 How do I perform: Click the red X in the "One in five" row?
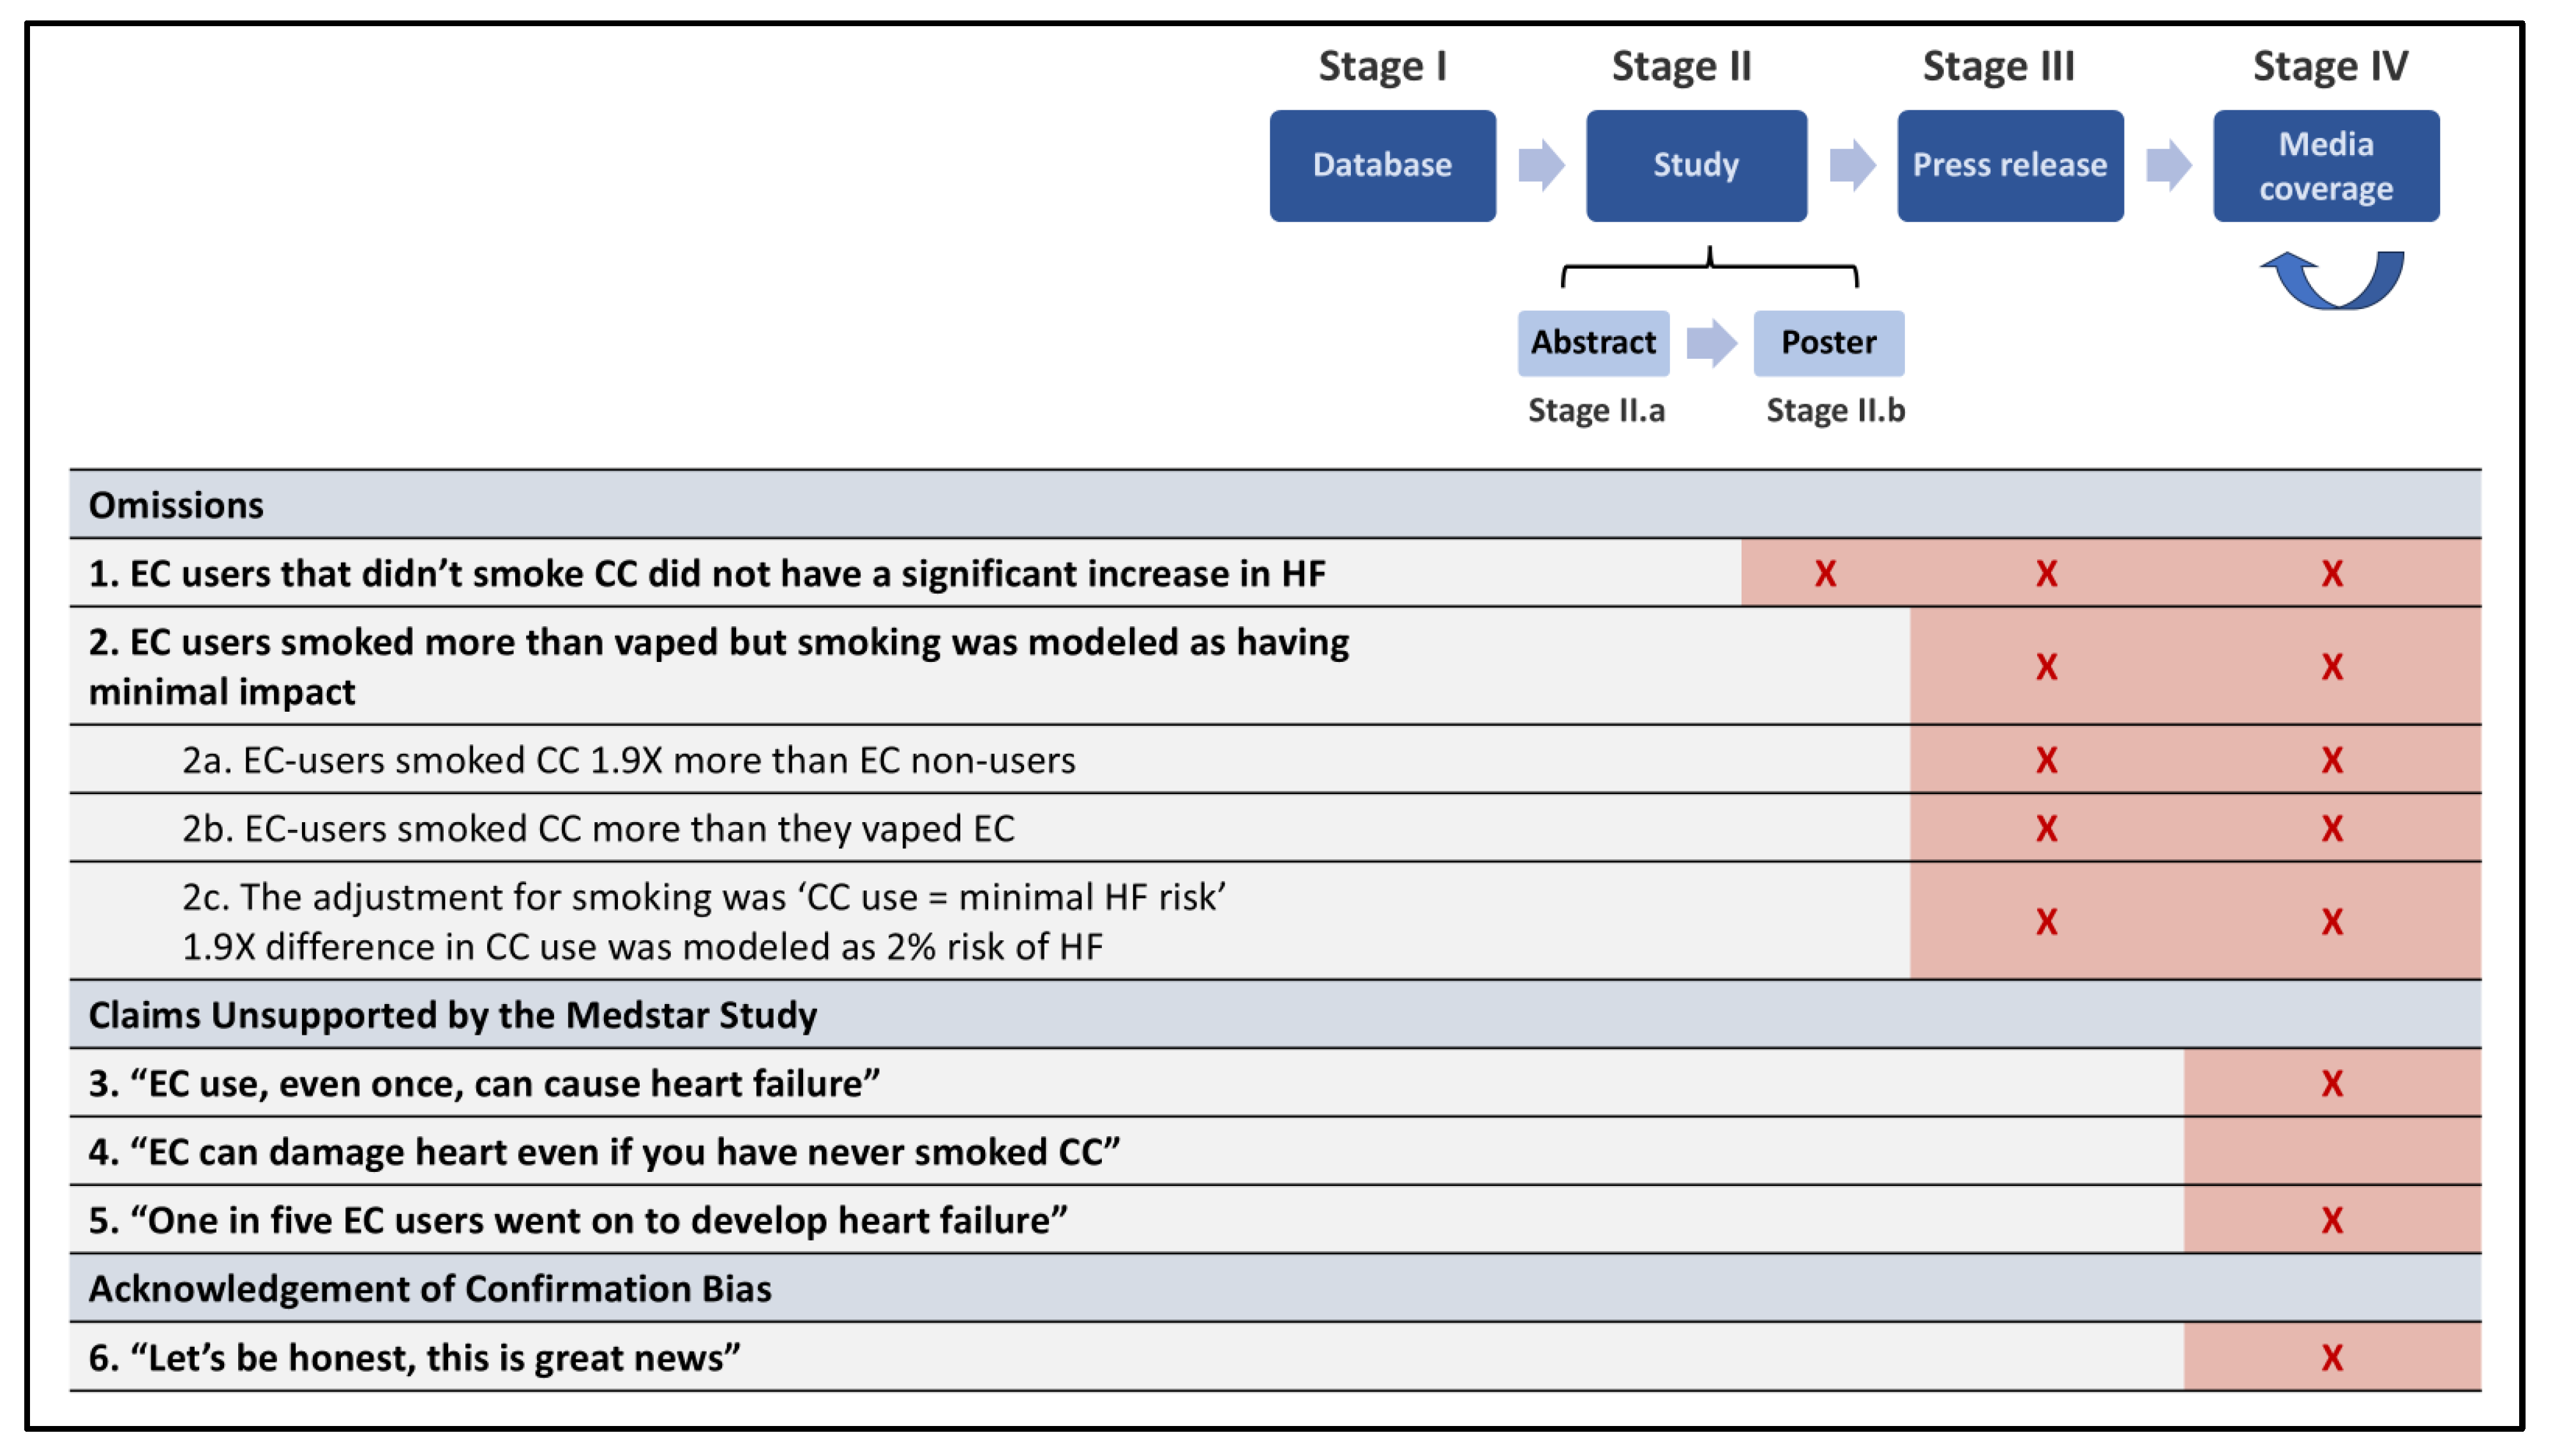pos(2331,1220)
